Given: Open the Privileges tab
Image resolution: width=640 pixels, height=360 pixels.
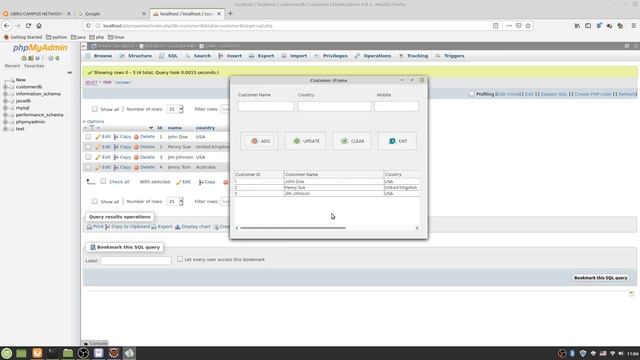Looking at the screenshot, I should click(x=331, y=56).
